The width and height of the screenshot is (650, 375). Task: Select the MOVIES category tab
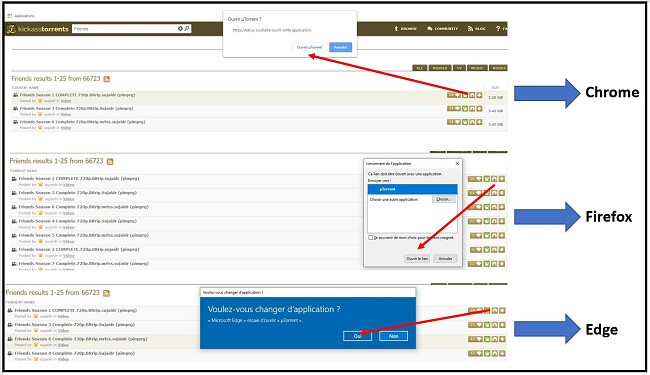(440, 68)
